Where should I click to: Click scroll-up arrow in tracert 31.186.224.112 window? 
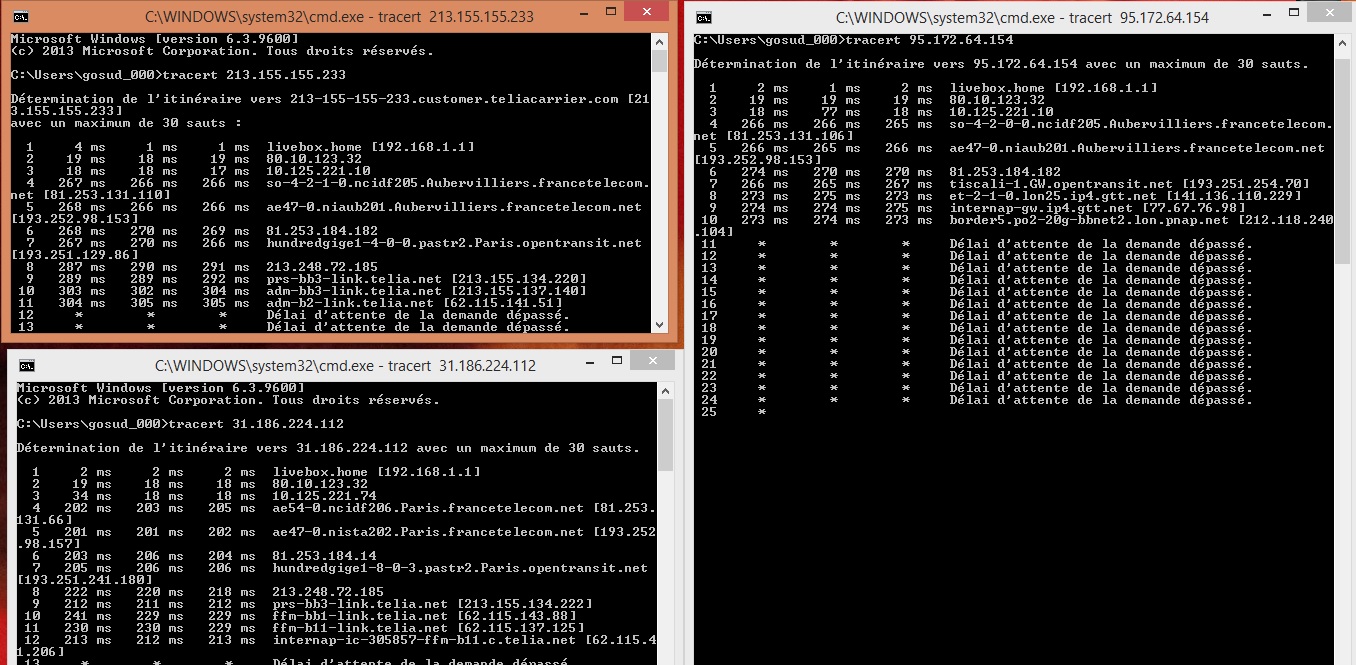tap(665, 390)
